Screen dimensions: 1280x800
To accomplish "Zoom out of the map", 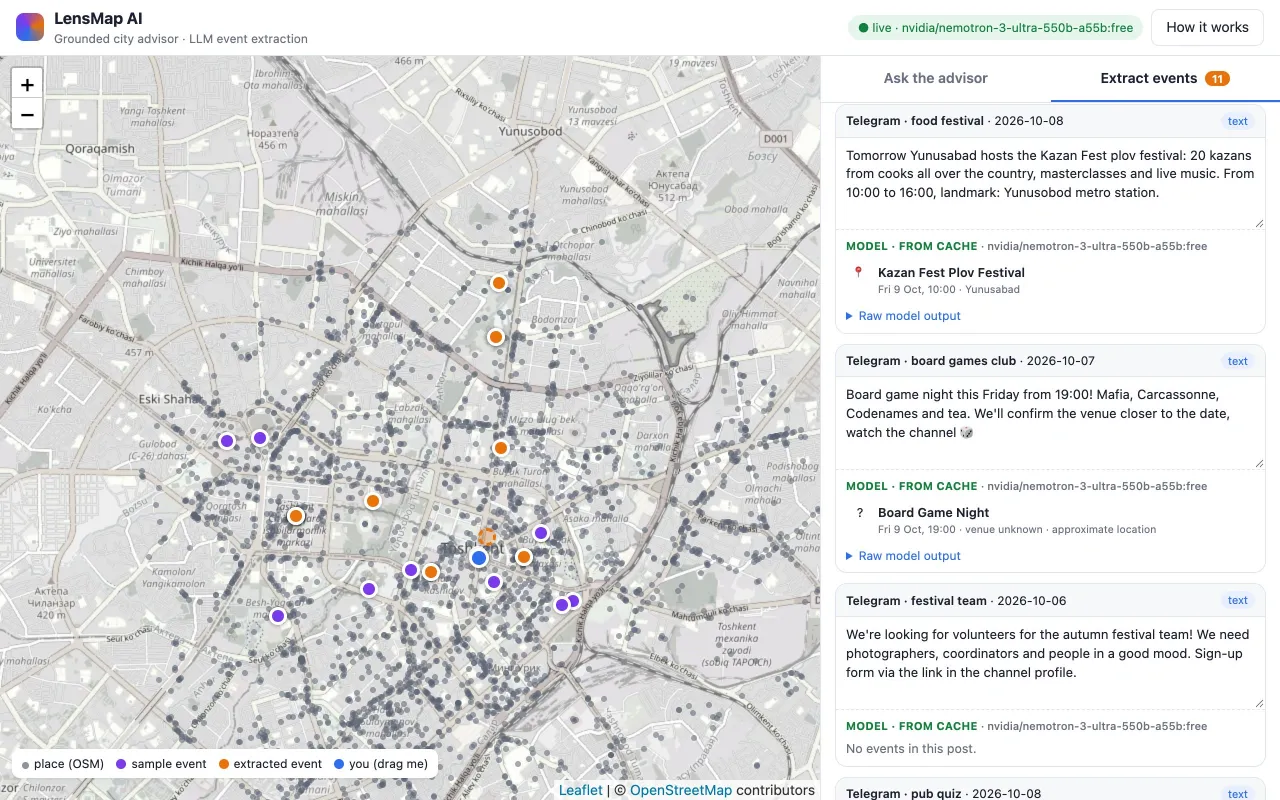I will (27, 115).
